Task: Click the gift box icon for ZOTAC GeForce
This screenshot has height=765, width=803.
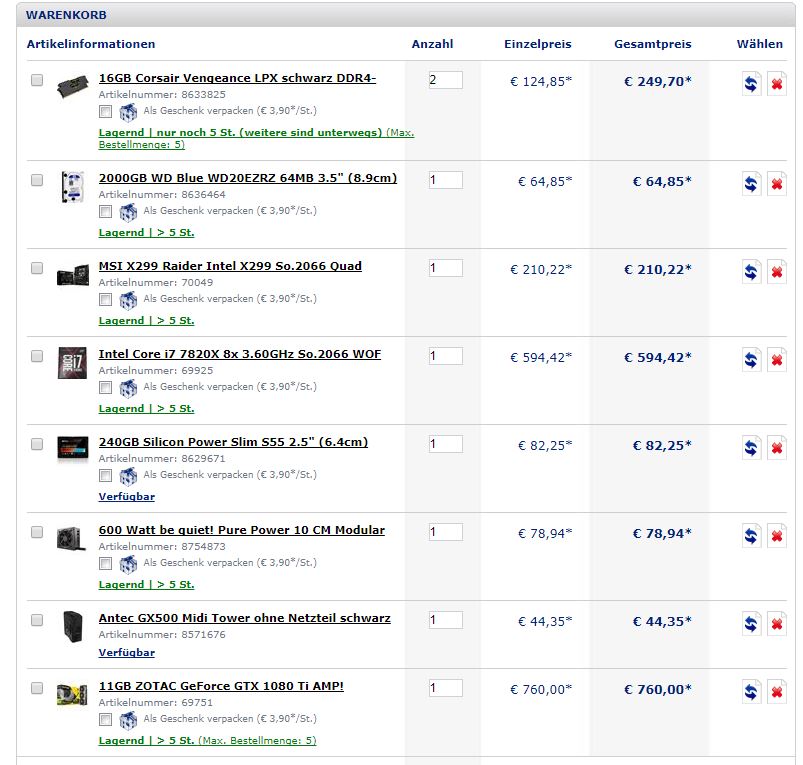Action: (128, 720)
